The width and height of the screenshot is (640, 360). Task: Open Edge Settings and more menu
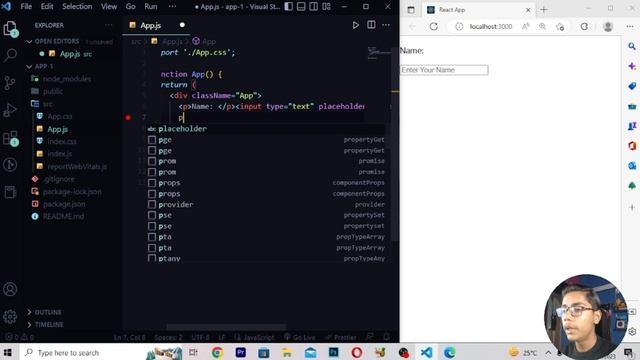point(630,27)
